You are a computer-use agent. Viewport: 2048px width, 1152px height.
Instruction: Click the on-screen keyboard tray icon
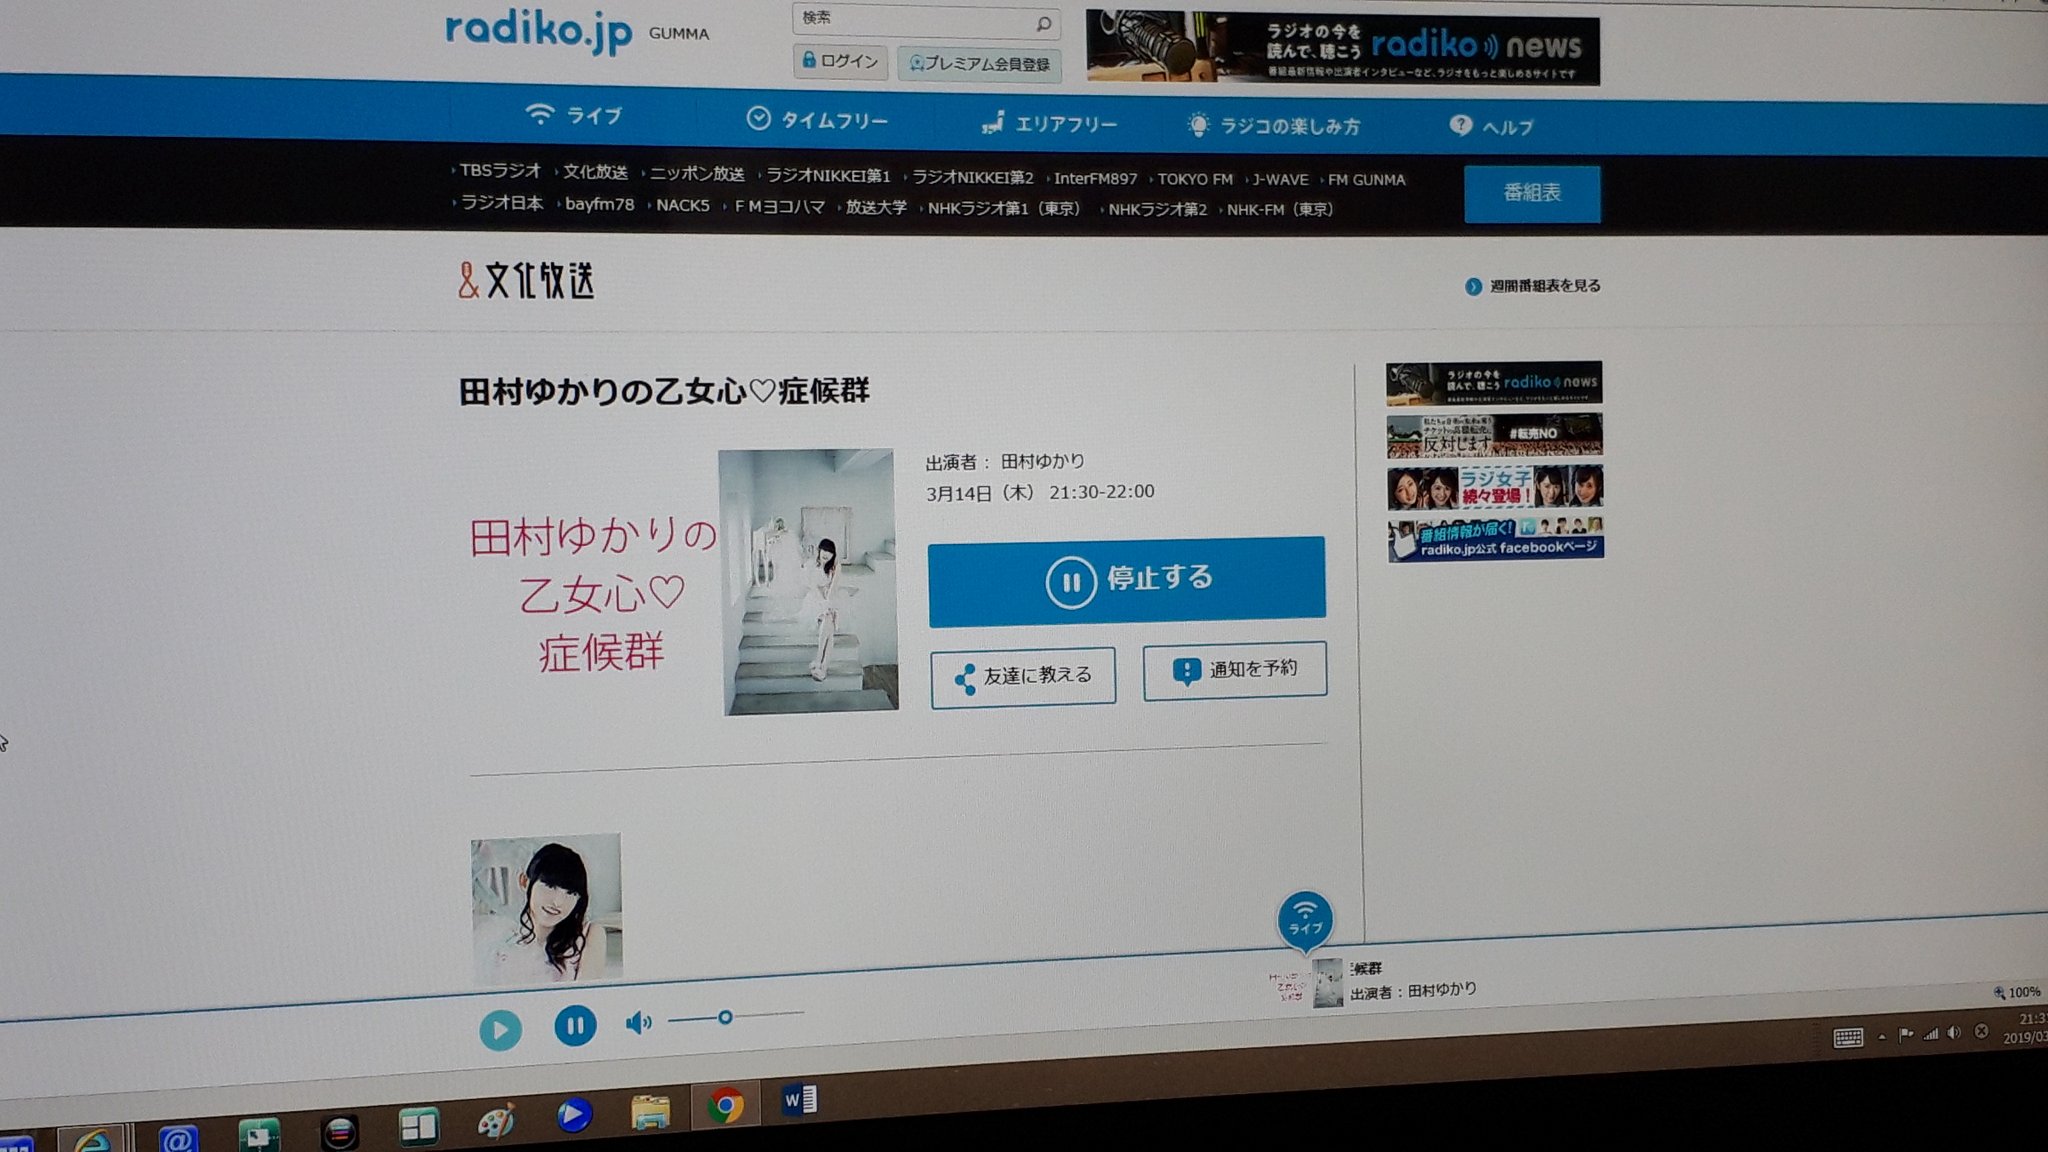tap(1848, 1038)
